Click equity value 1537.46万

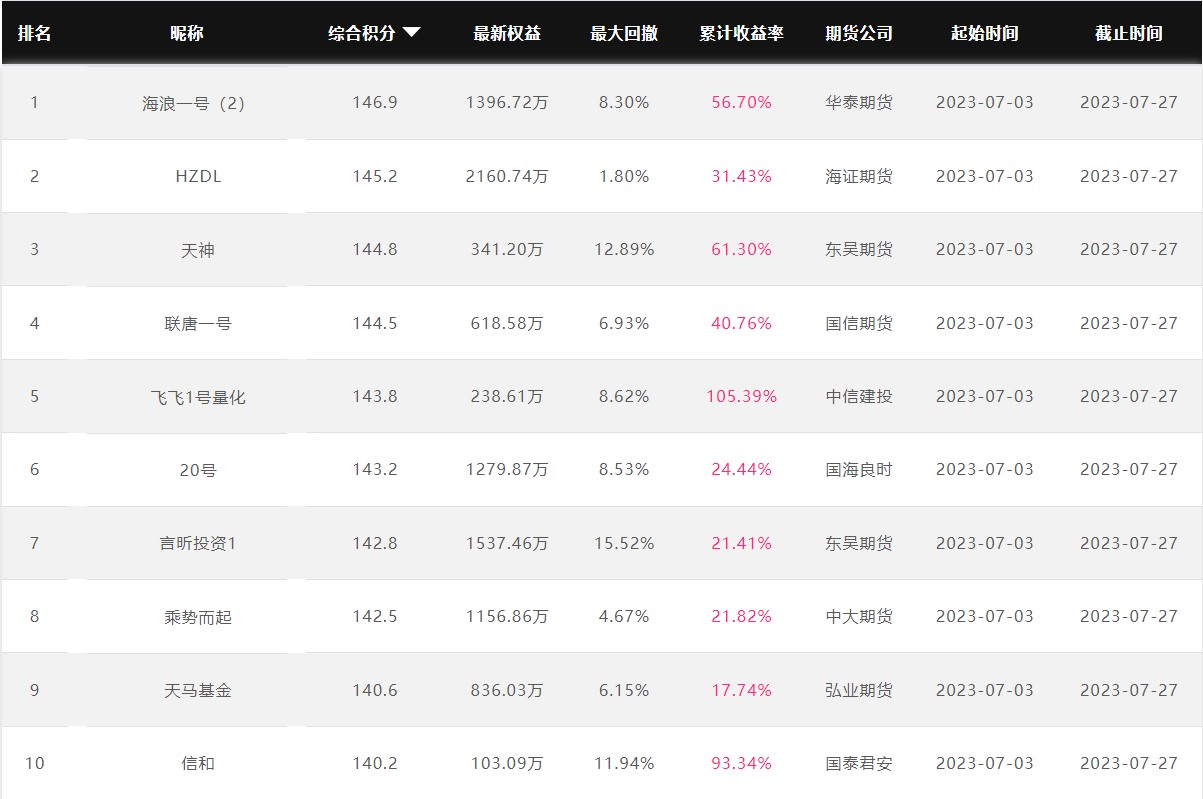pos(507,543)
